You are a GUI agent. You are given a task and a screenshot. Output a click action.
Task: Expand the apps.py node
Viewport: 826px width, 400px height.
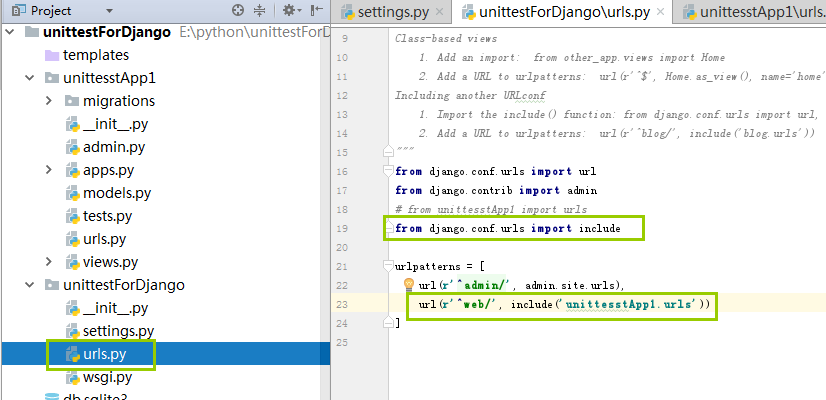[x=48, y=170]
